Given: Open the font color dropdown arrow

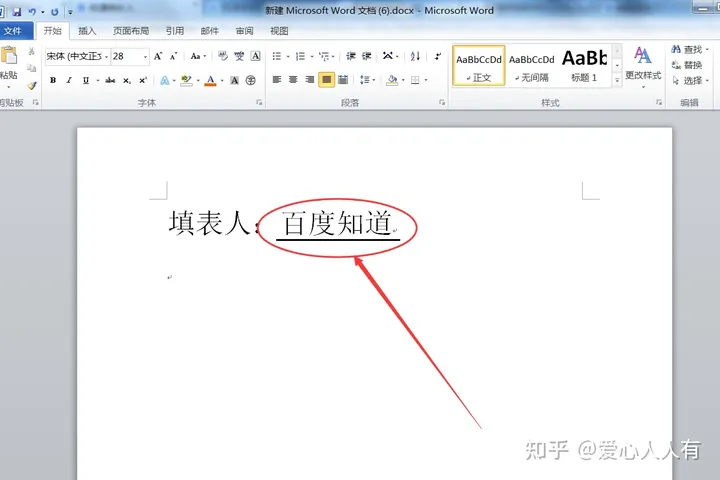Looking at the screenshot, I should tap(222, 80).
